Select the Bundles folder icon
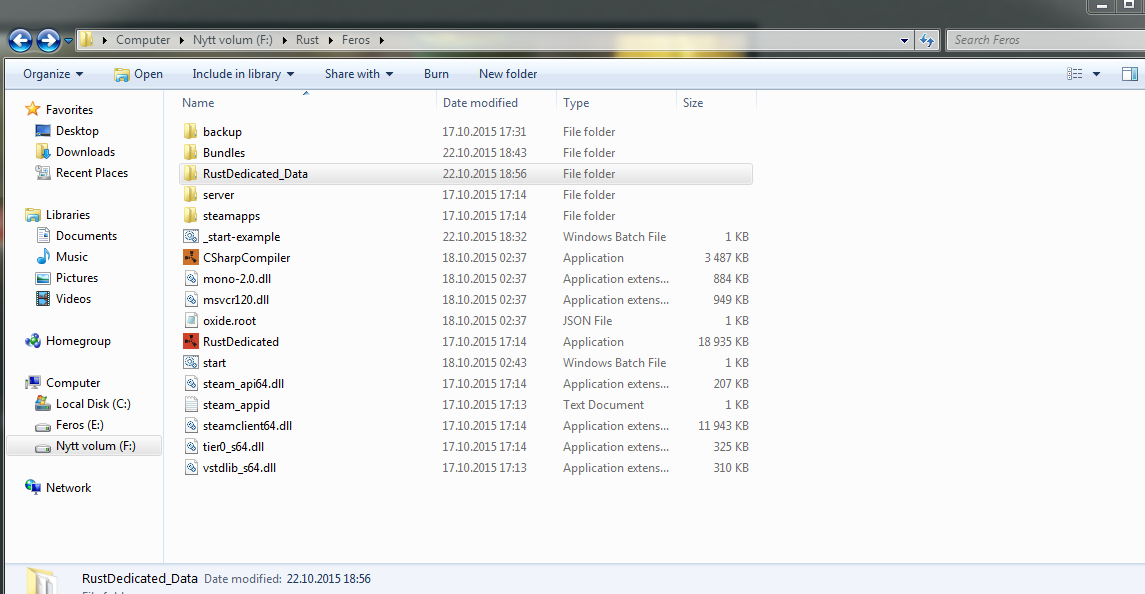Viewport: 1145px width, 594px height. (191, 153)
